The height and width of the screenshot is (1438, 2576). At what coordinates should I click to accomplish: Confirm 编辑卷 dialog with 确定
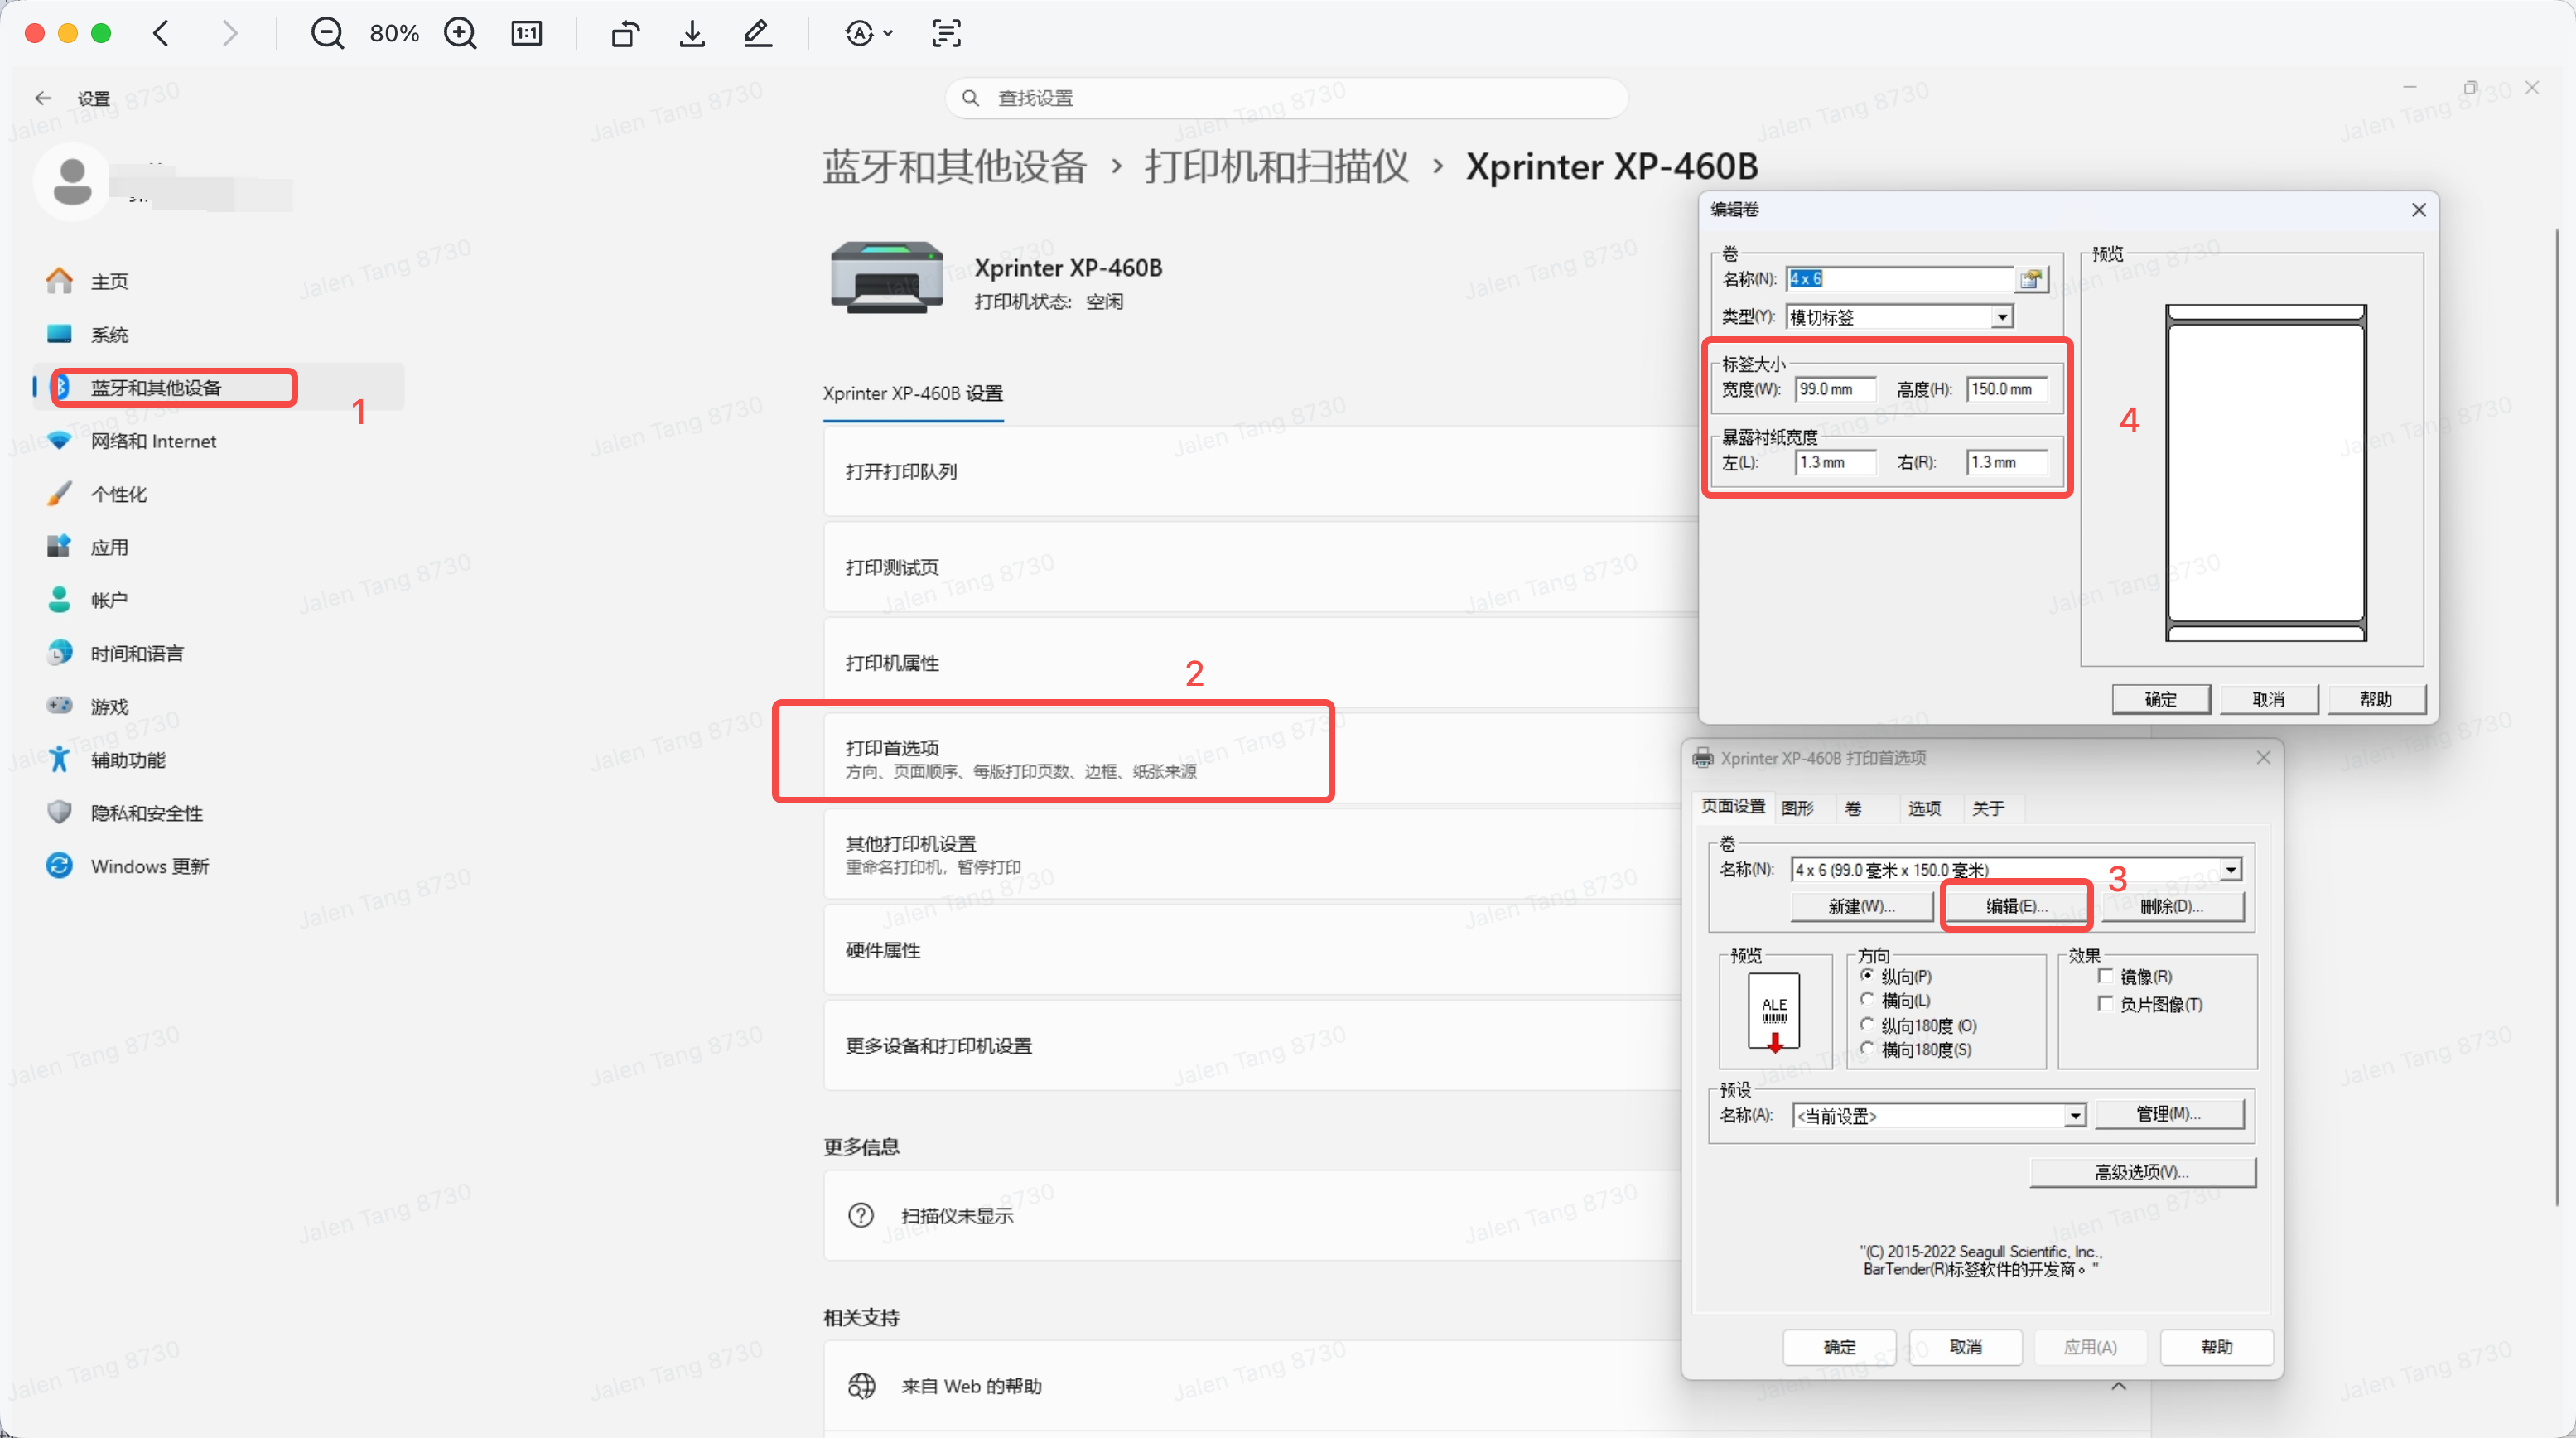[x=2160, y=699]
